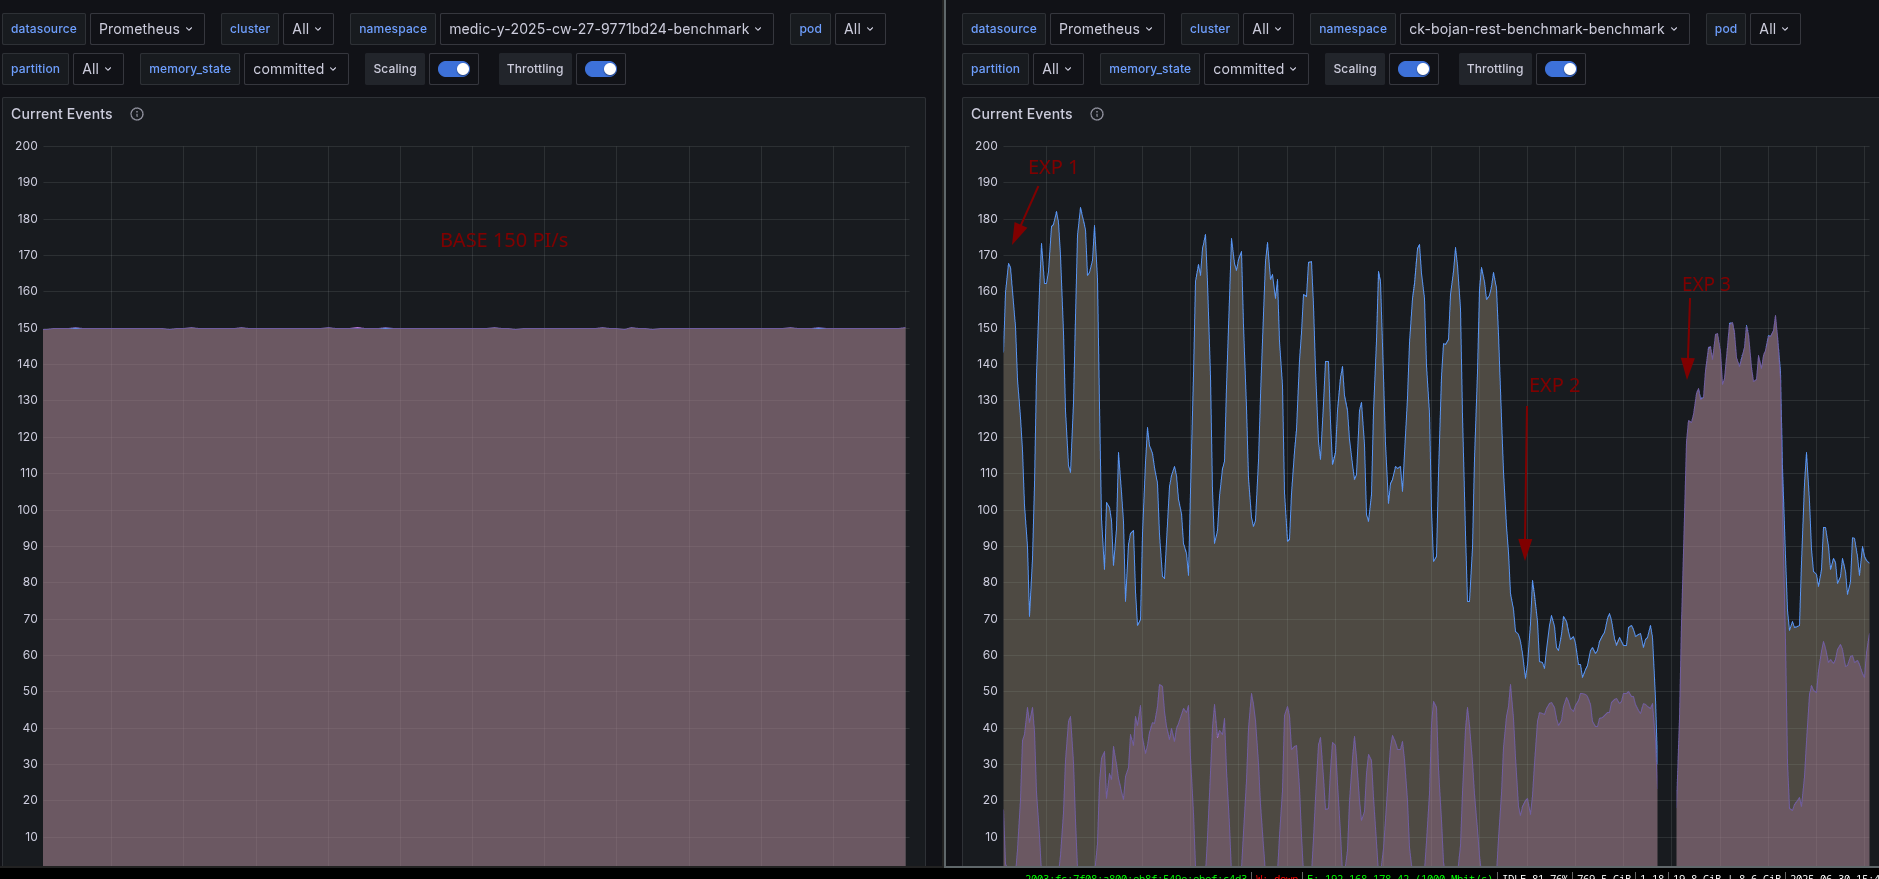
Task: Click datasource label in left dashboard
Action: click(44, 29)
